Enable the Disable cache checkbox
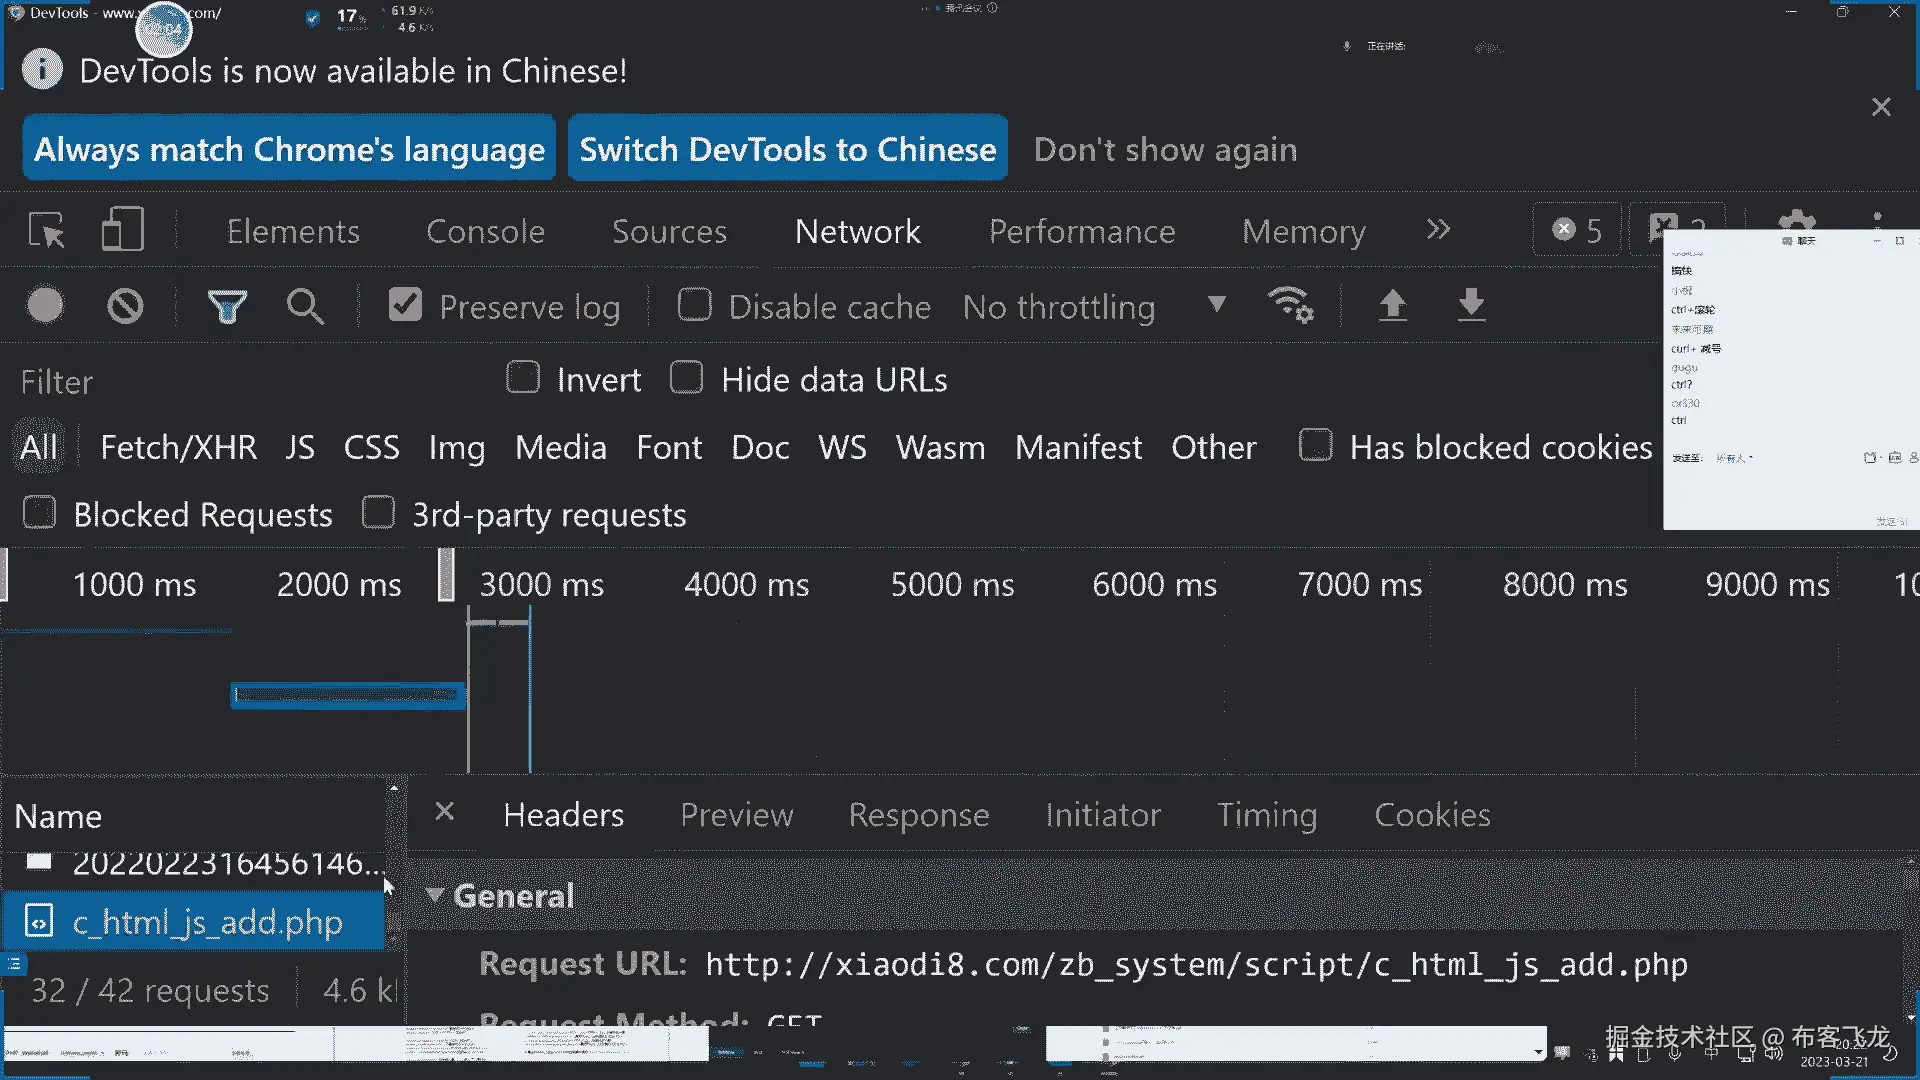 pos(694,305)
